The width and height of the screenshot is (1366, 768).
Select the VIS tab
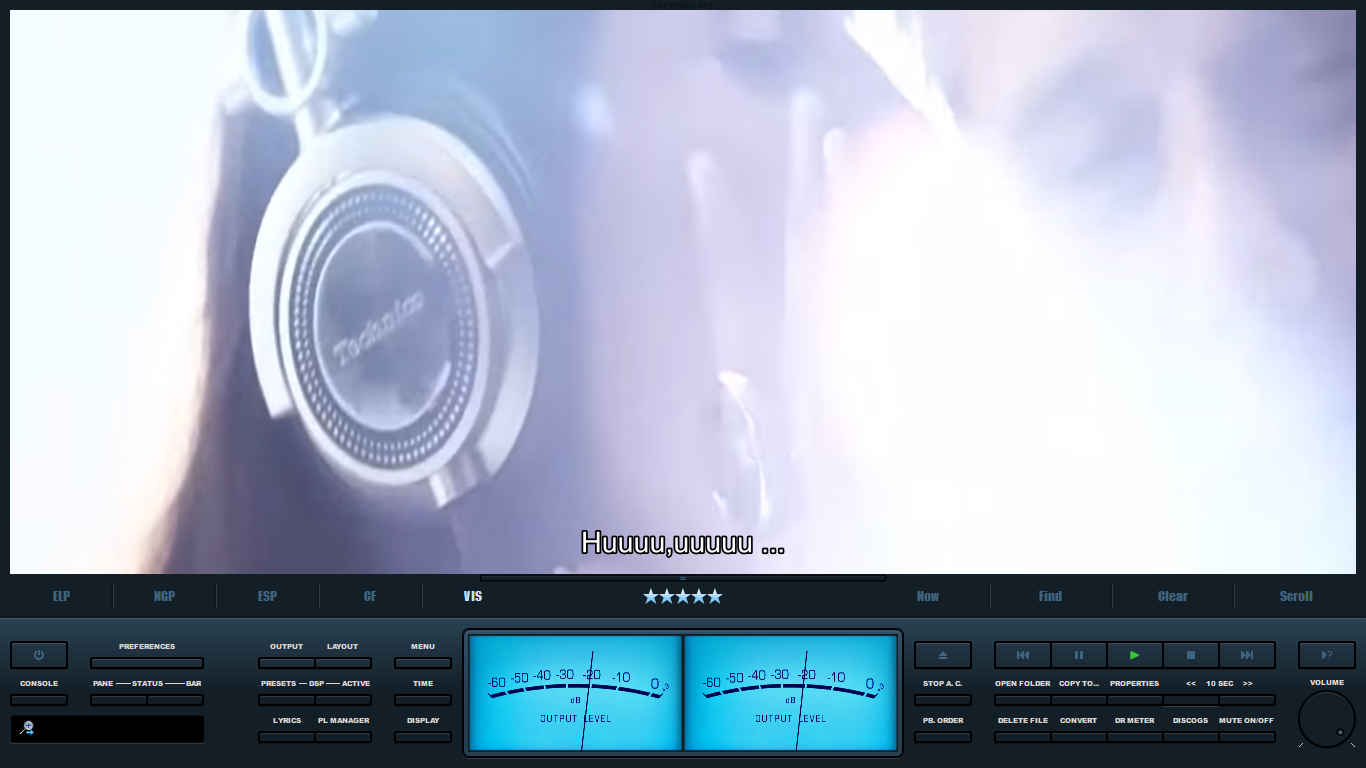(x=473, y=596)
